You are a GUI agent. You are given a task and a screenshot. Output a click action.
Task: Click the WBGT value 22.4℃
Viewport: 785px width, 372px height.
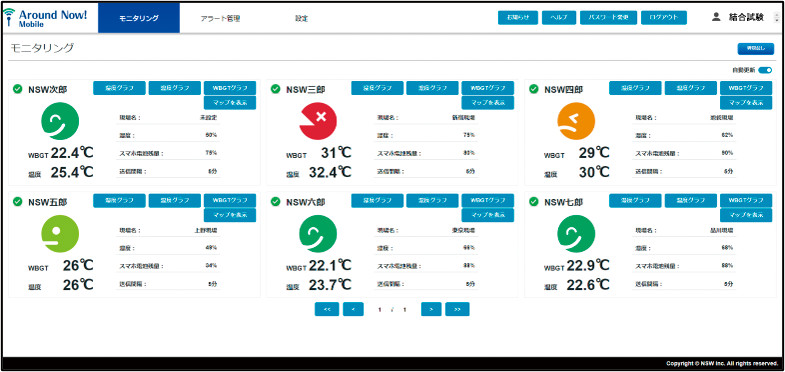pyautogui.click(x=72, y=152)
